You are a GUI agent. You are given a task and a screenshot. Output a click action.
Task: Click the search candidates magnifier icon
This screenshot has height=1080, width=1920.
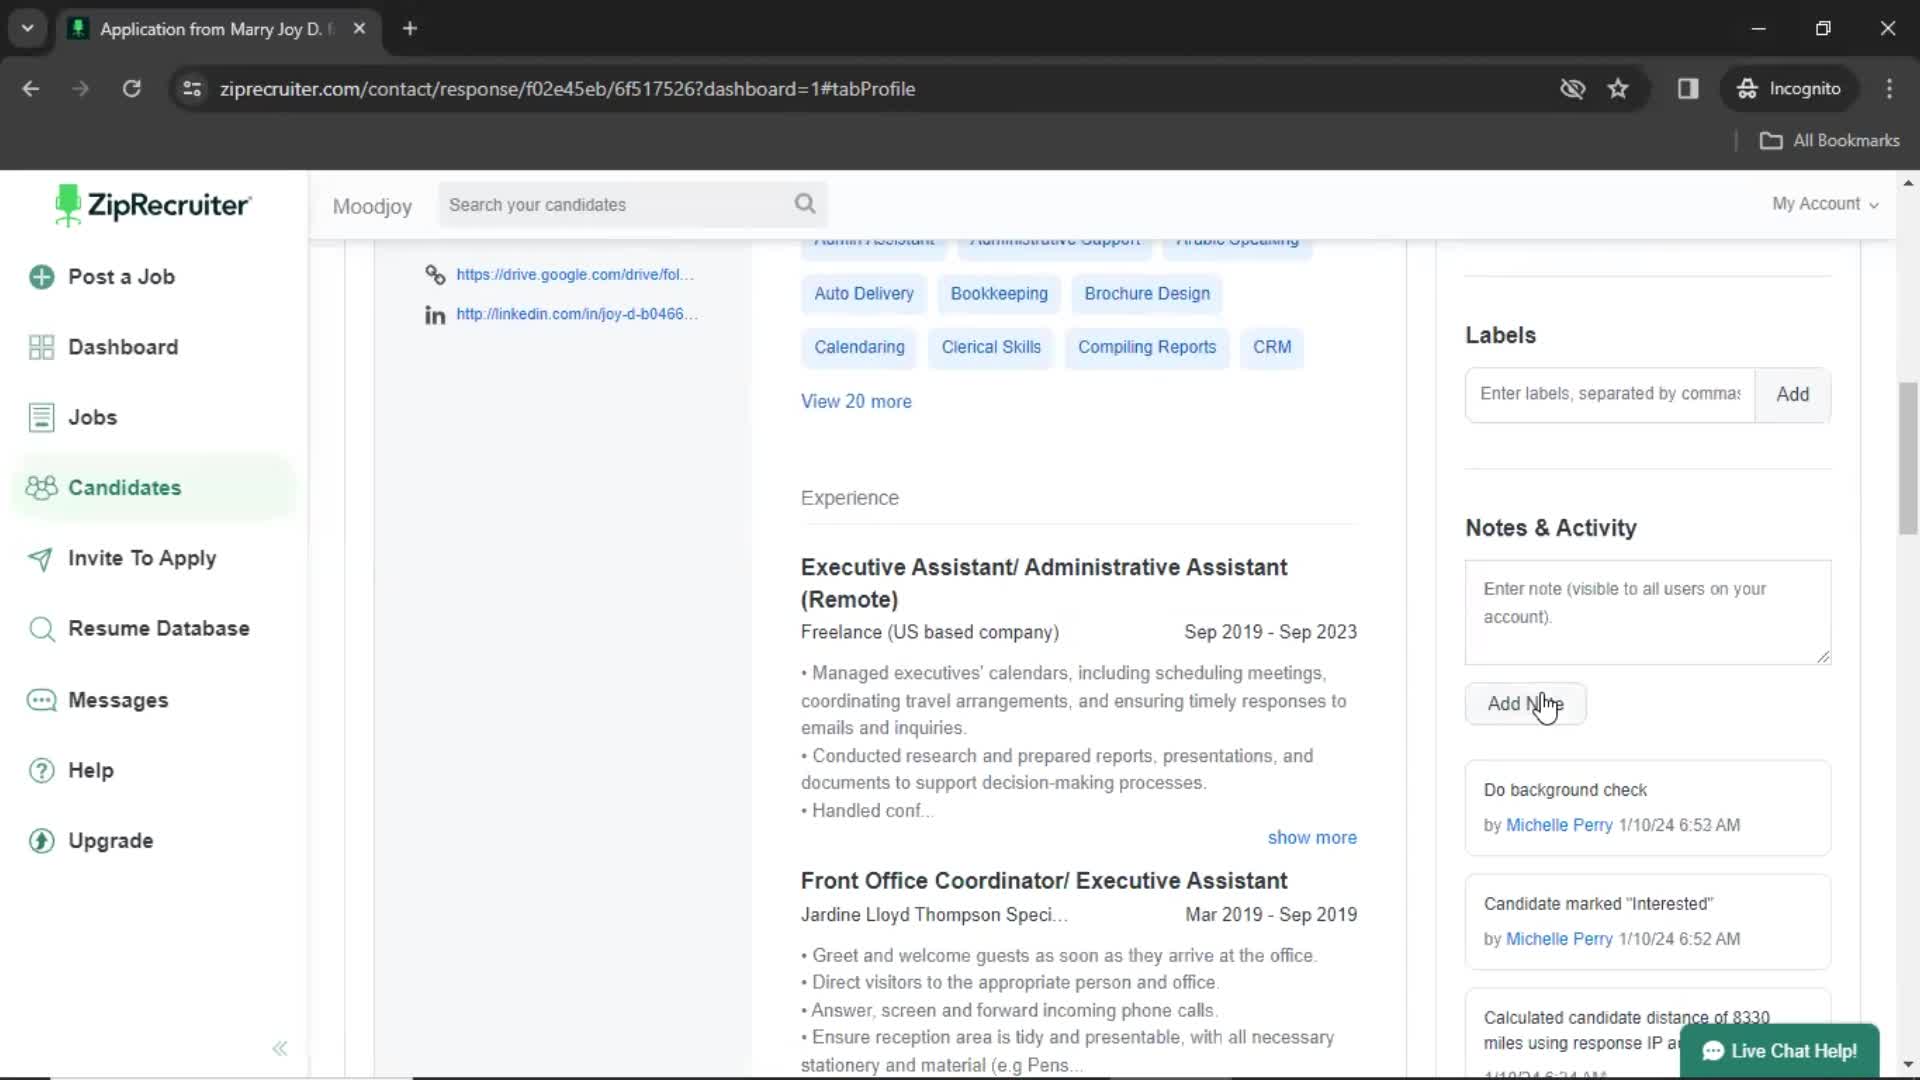(x=806, y=203)
